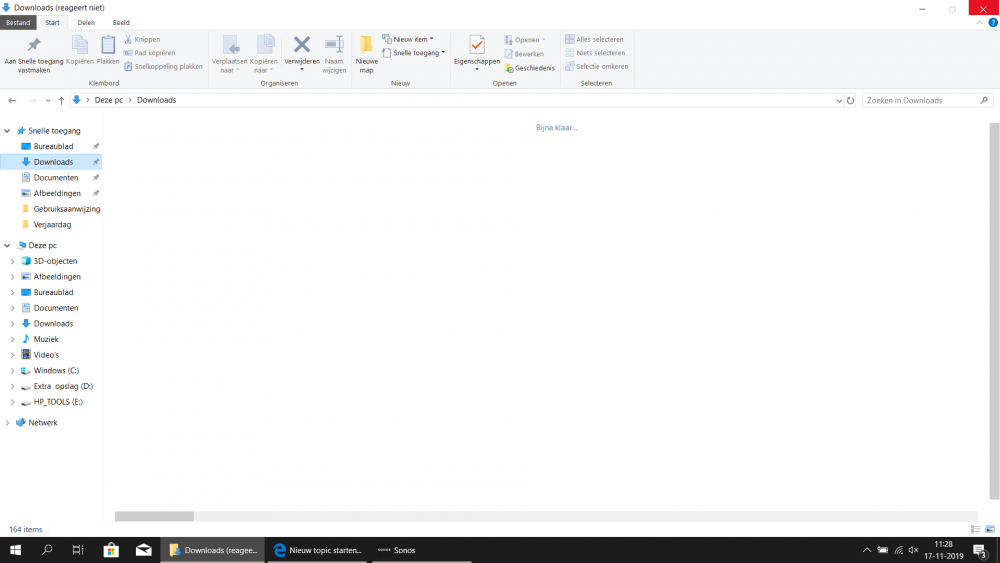Click the refresh button beside address bar
This screenshot has height=563, width=1000.
(x=851, y=100)
